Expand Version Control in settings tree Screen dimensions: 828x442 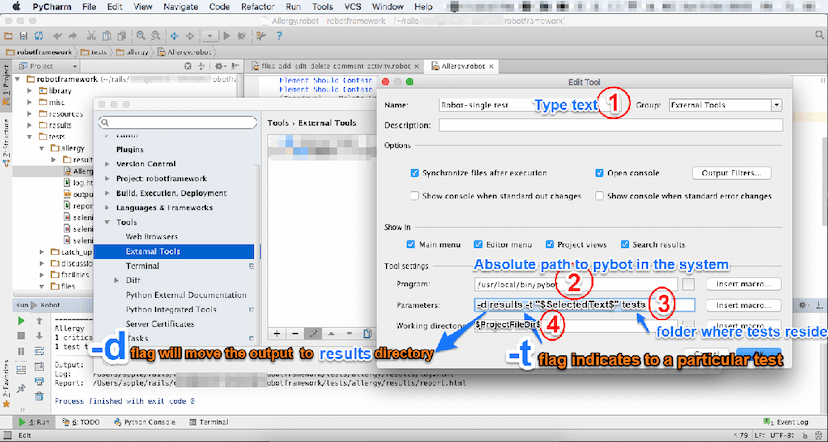click(108, 164)
